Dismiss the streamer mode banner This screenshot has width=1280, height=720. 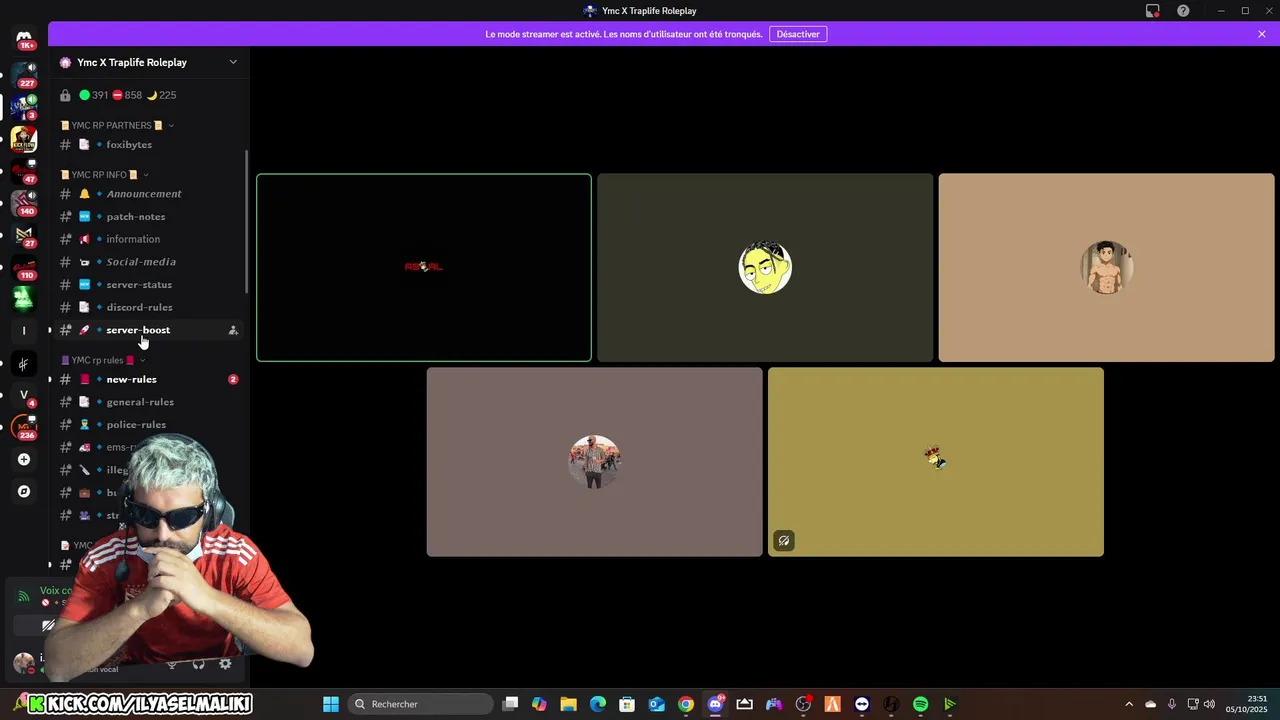(x=1262, y=34)
